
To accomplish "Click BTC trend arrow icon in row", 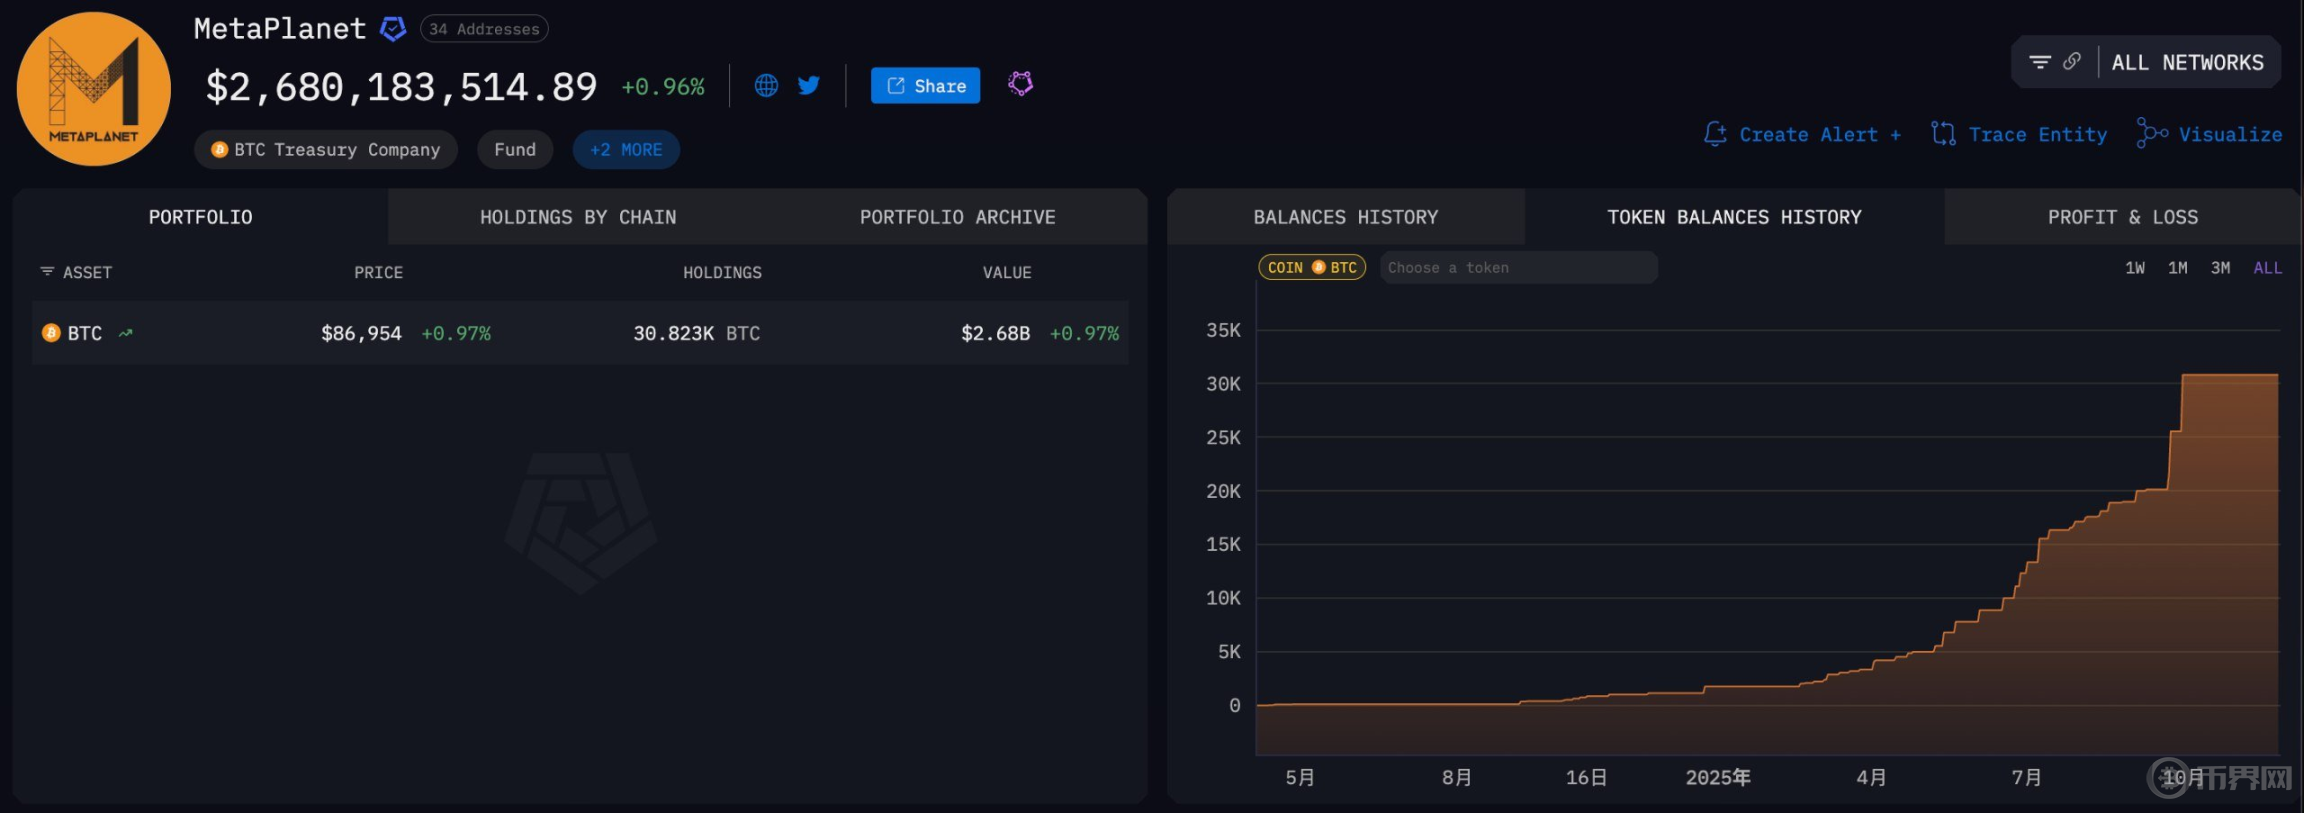I will (x=125, y=334).
